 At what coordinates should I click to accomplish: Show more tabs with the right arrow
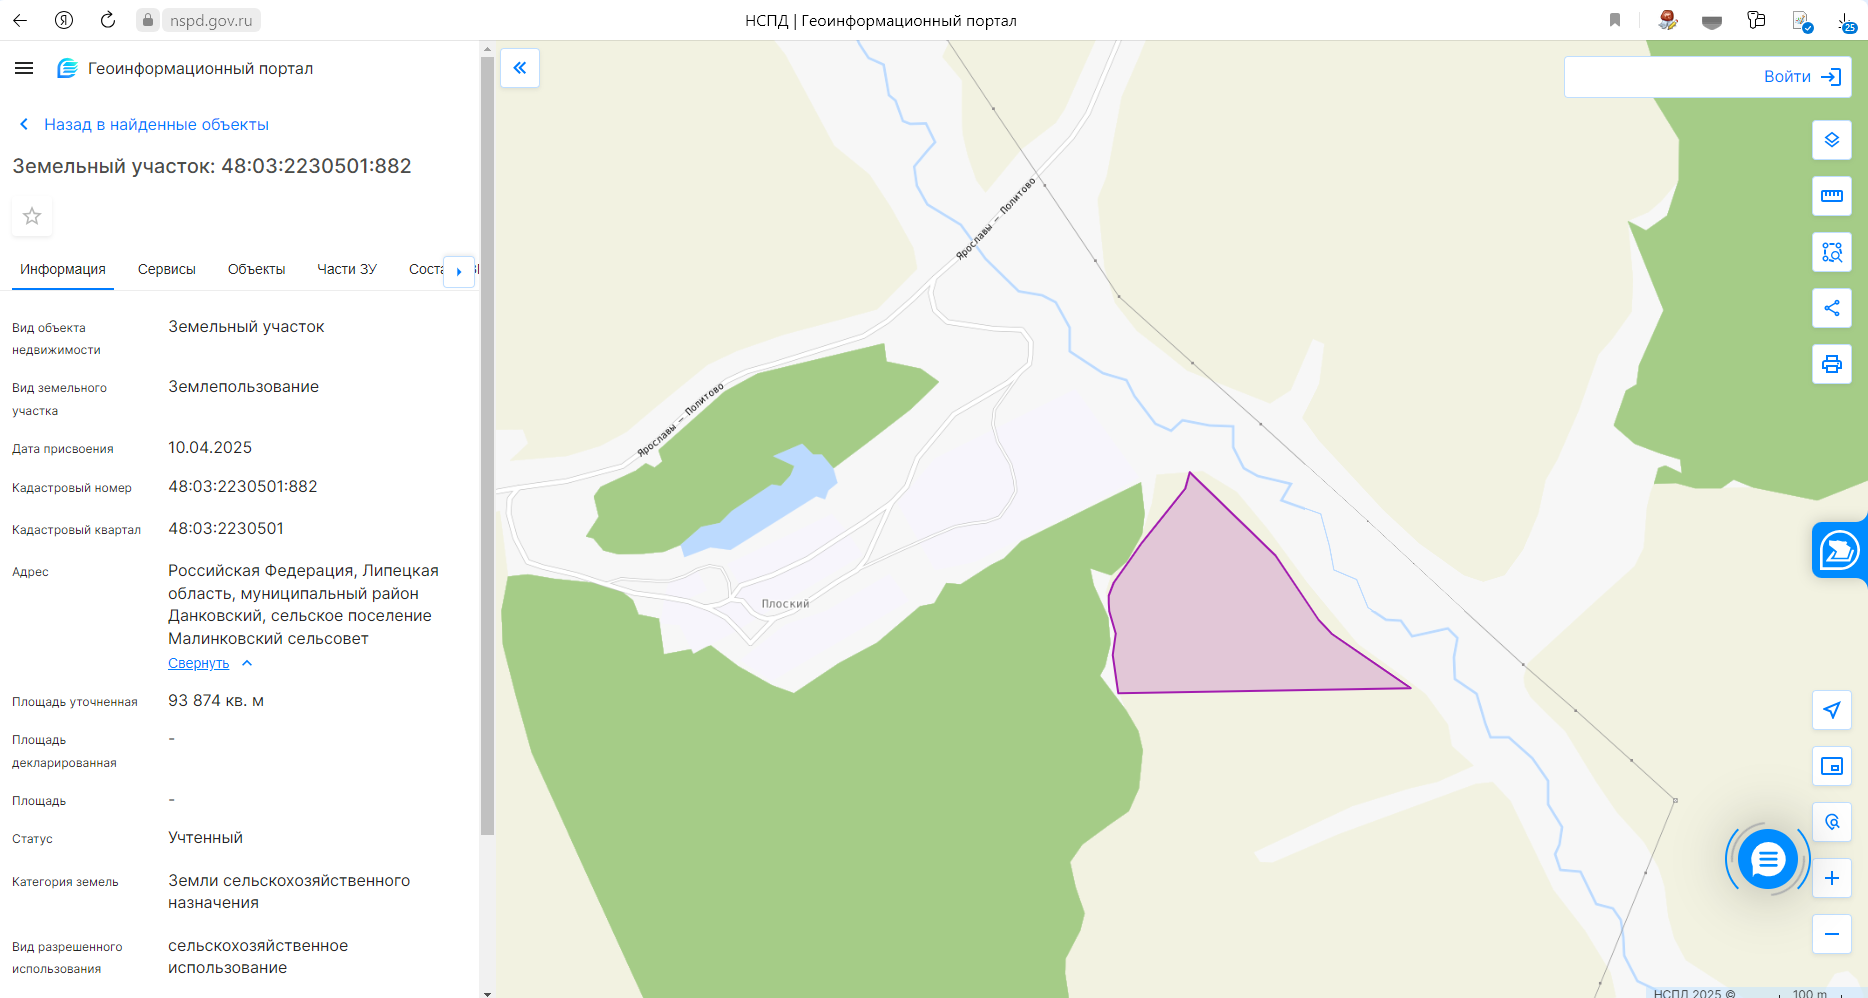tap(459, 271)
